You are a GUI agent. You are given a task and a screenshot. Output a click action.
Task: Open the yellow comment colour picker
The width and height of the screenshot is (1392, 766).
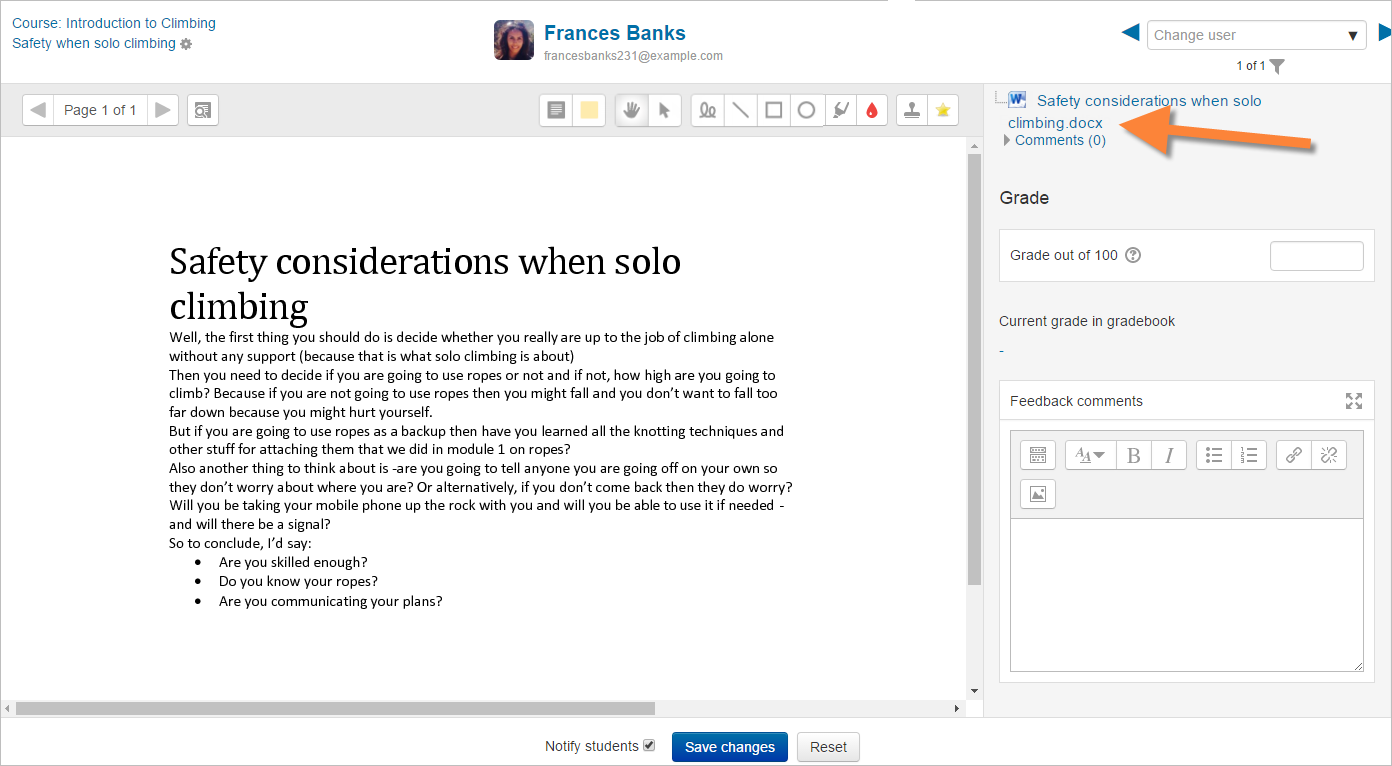589,110
